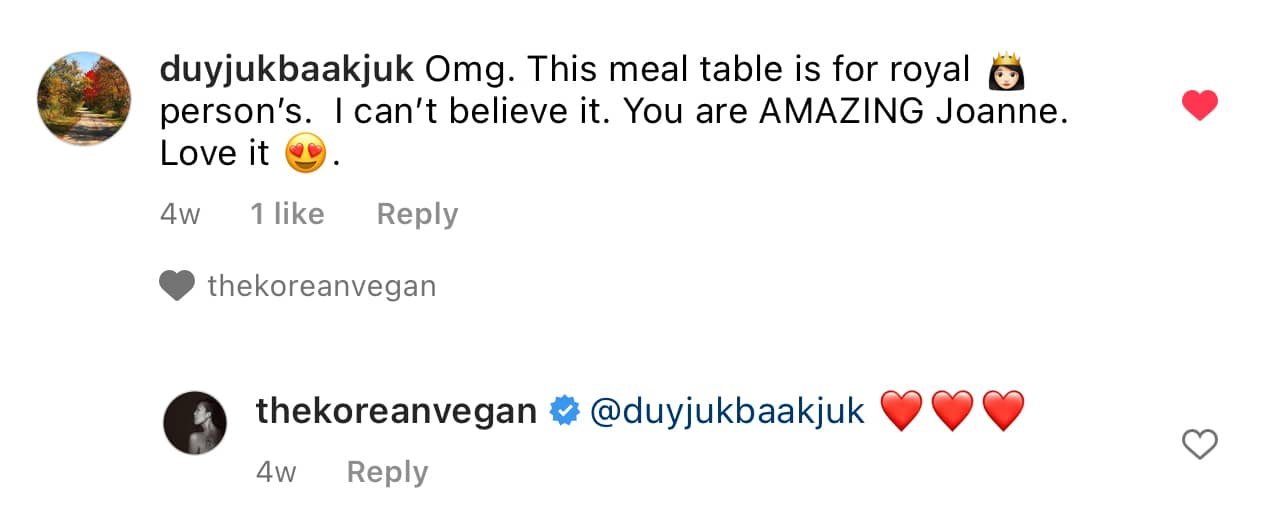Click the first red heart emoji in reply
The height and width of the screenshot is (518, 1284).
point(900,411)
